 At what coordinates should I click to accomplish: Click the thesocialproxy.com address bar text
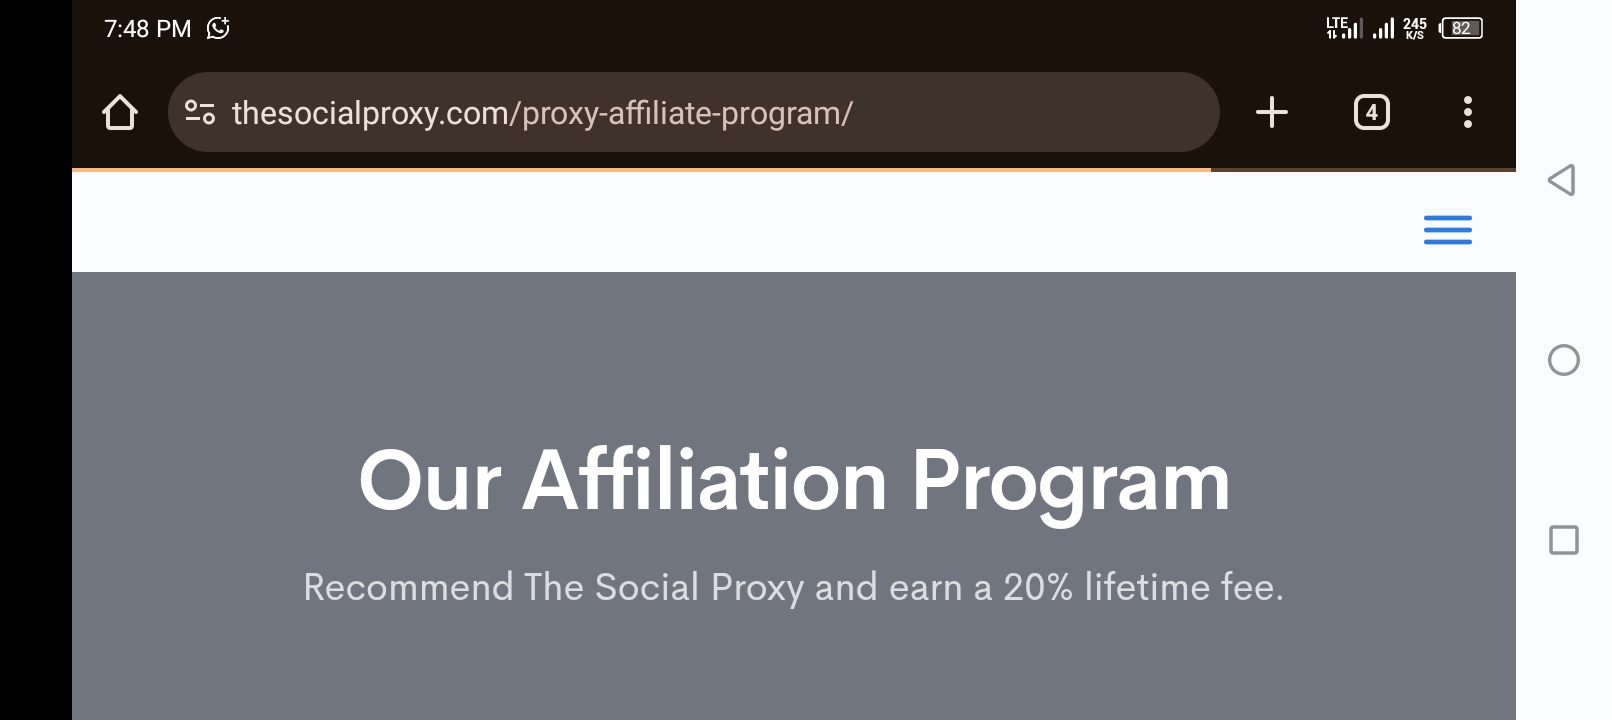[x=542, y=113]
